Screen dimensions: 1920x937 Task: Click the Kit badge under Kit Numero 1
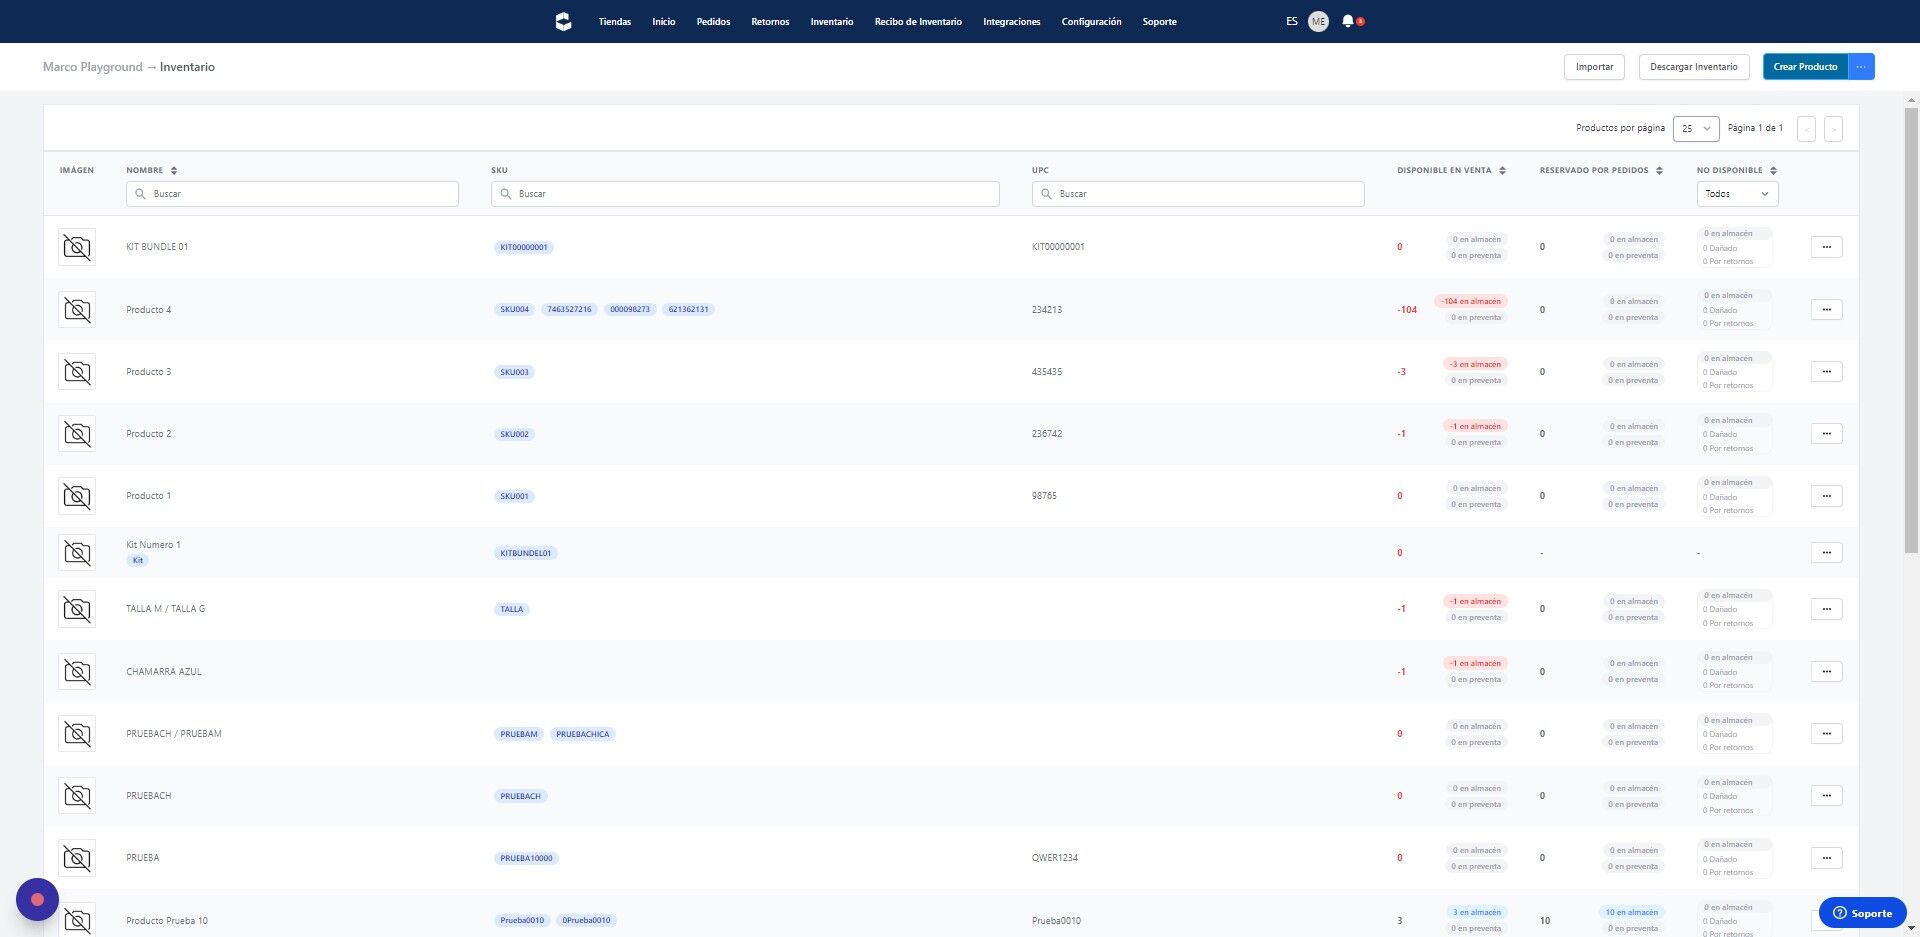tap(138, 560)
